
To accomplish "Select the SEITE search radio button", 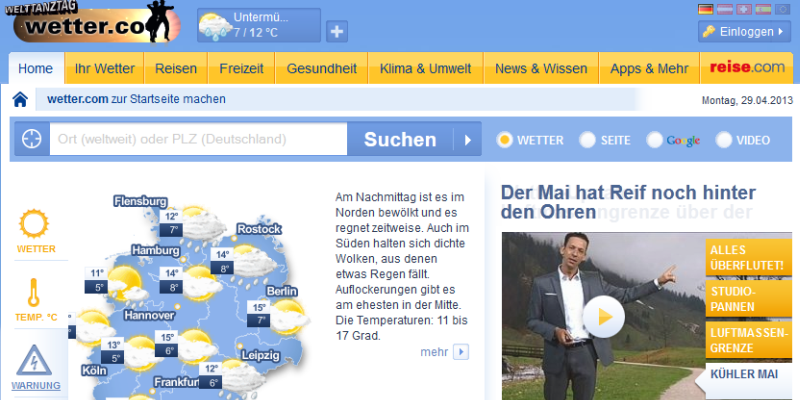I will click(x=588, y=140).
